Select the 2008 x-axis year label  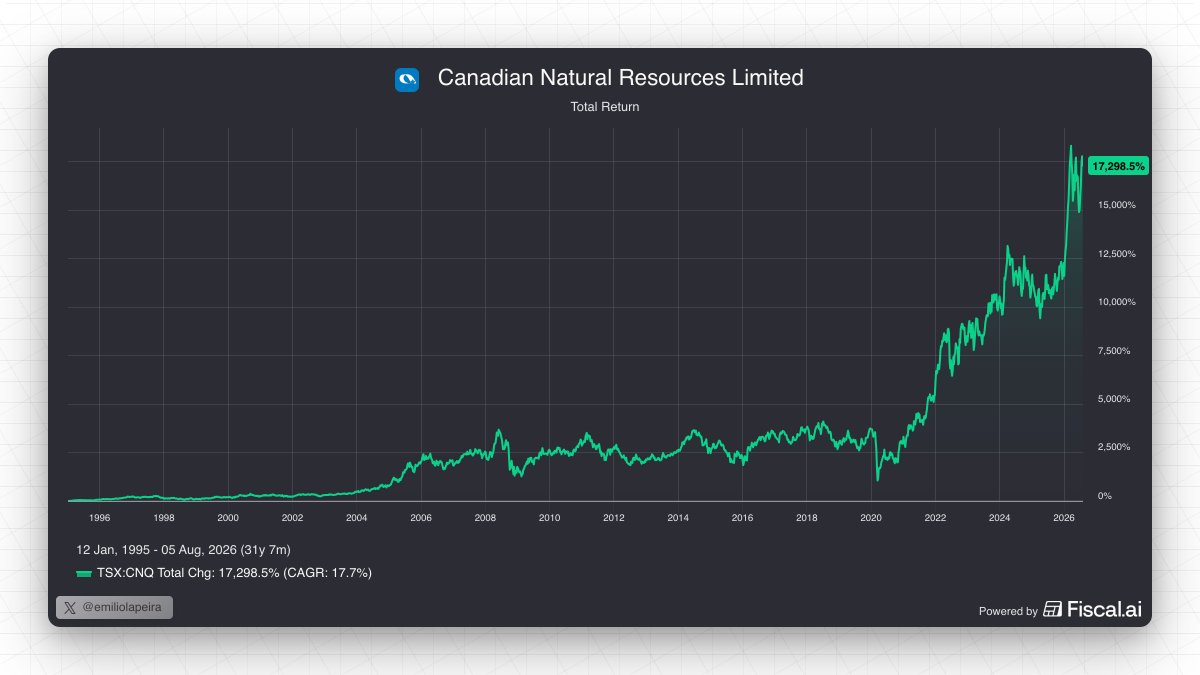click(x=485, y=518)
